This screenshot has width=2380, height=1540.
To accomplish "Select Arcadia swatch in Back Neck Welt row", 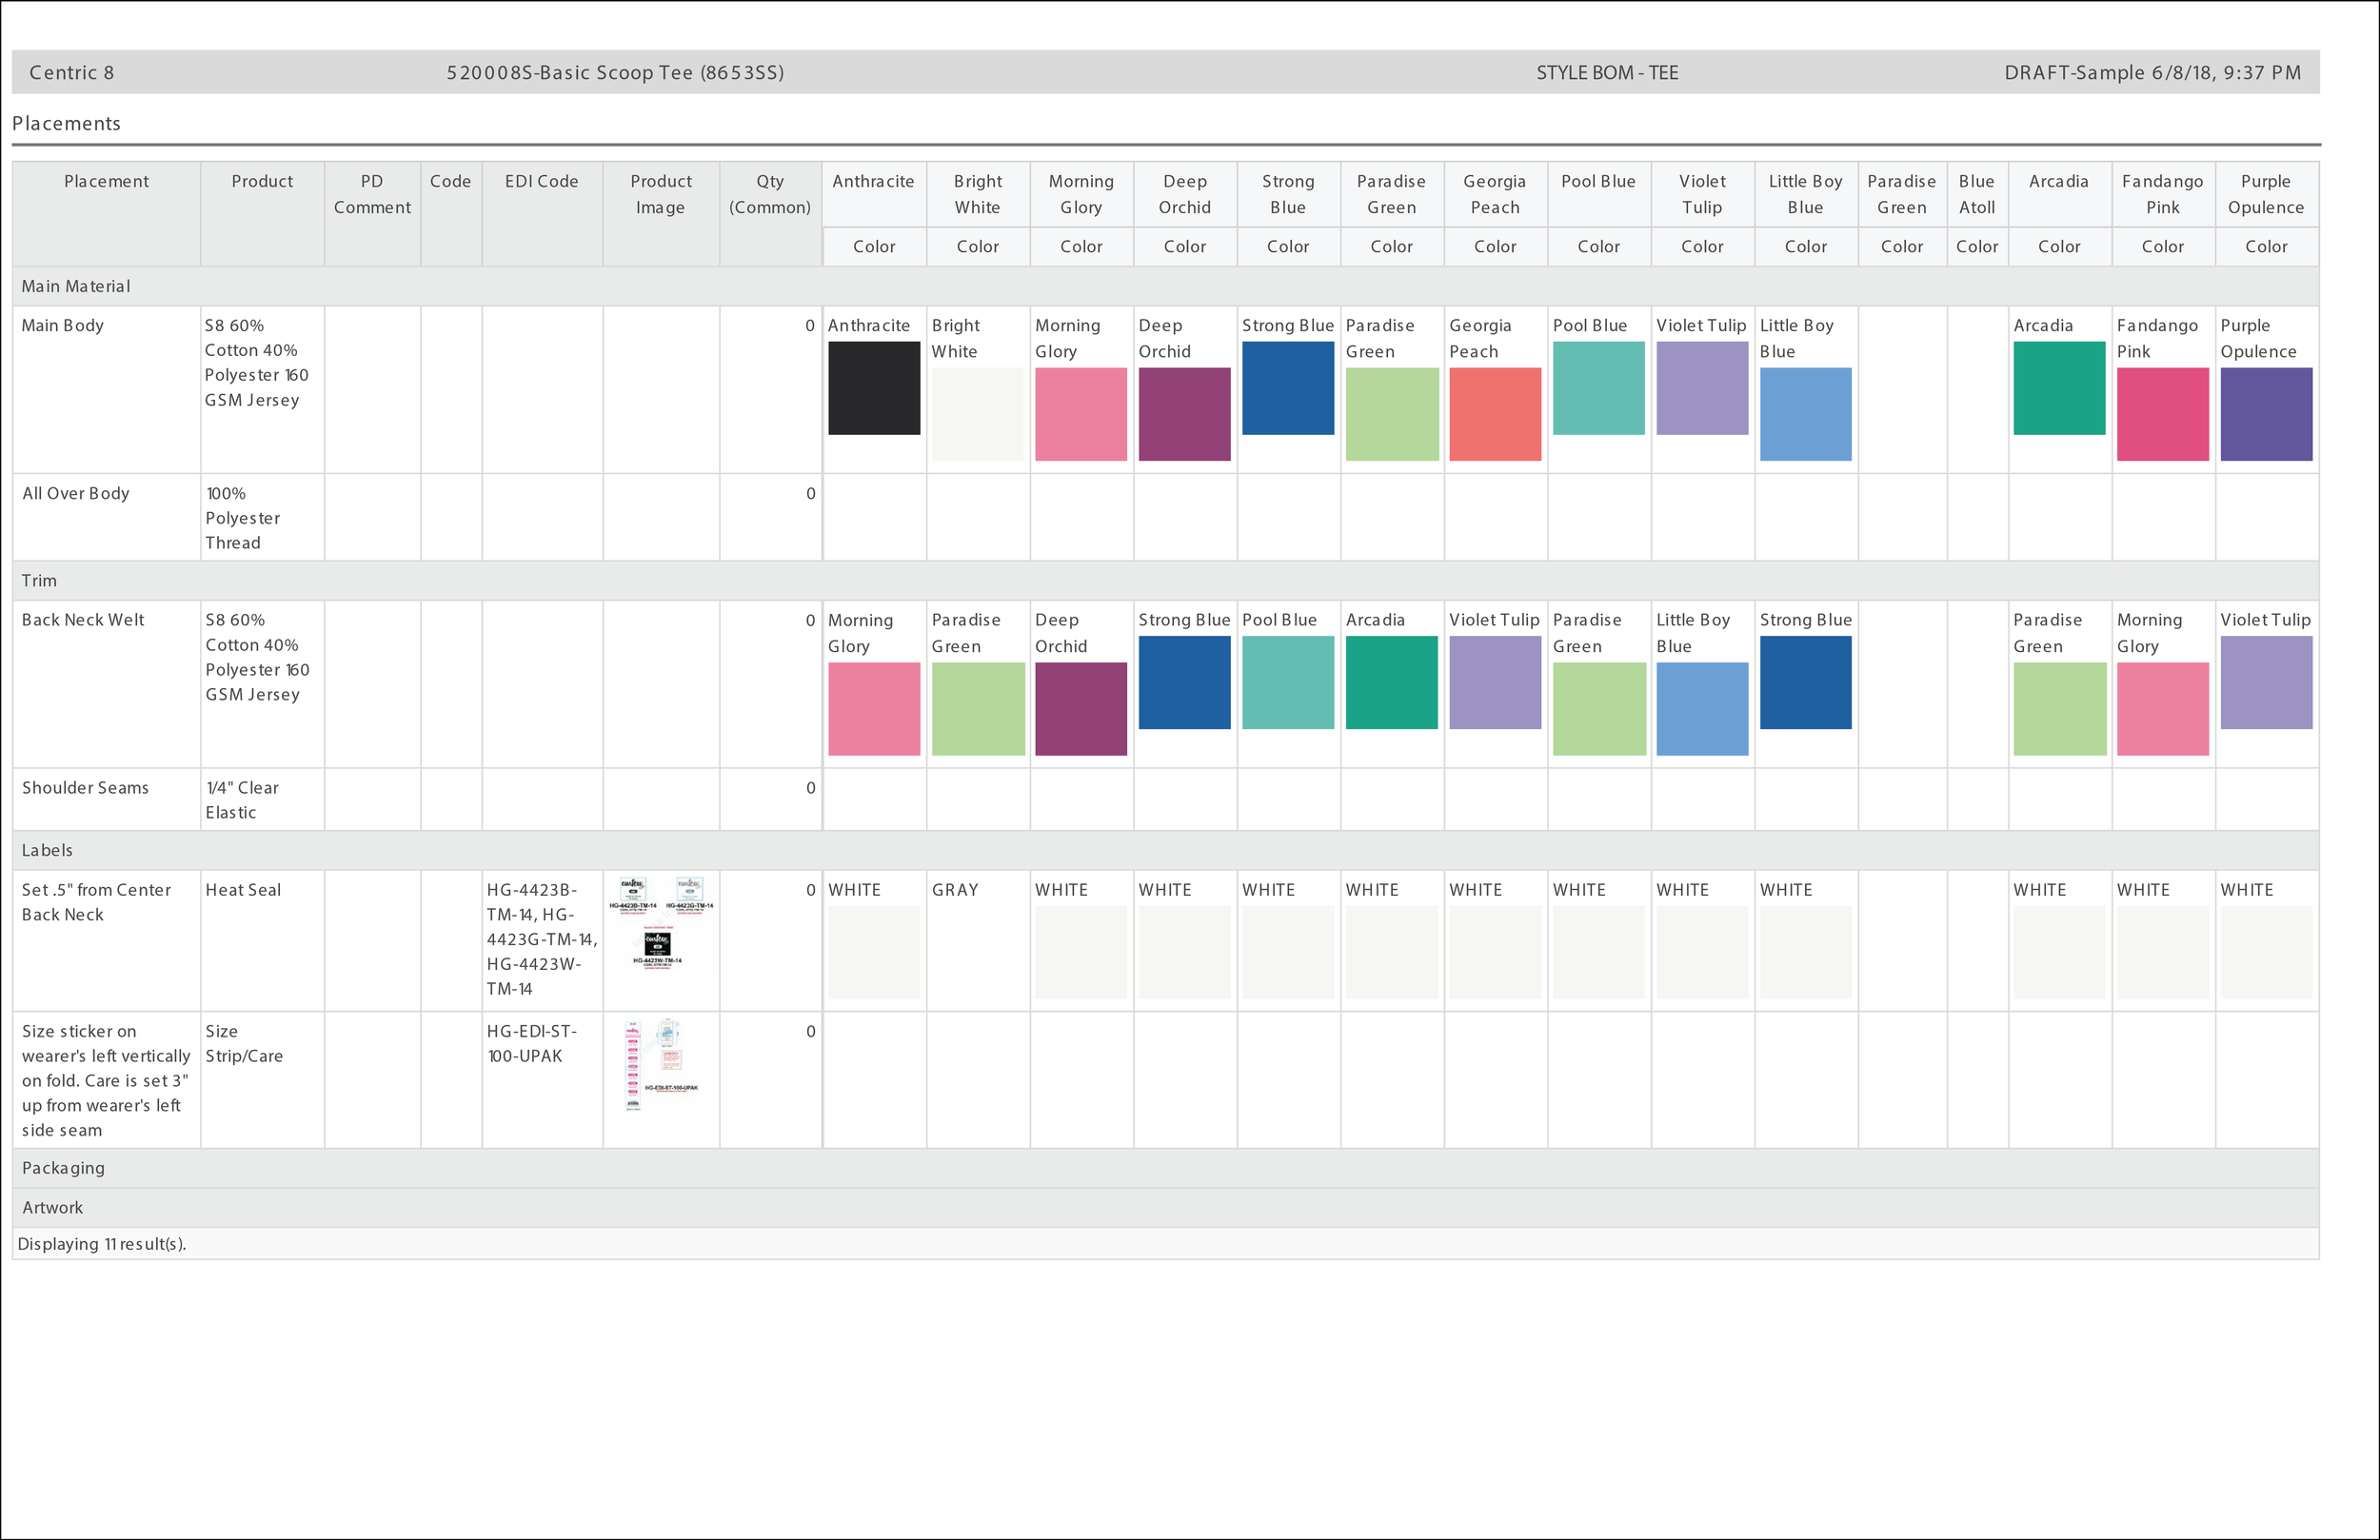I will [x=1391, y=683].
